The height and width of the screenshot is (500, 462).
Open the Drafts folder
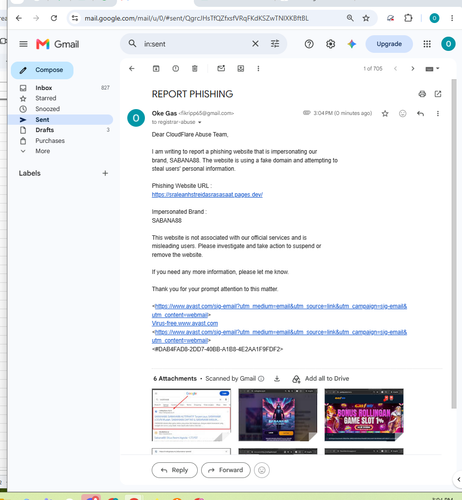pos(61,130)
